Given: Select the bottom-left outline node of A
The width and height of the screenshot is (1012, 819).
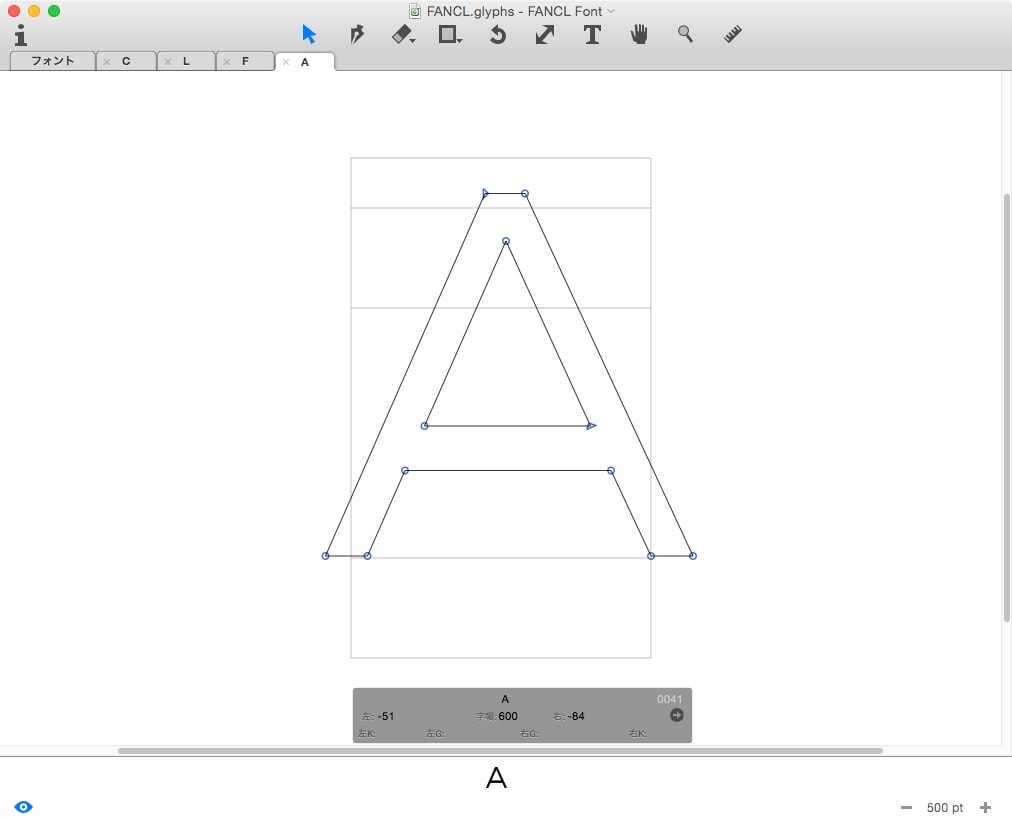Looking at the screenshot, I should [x=325, y=556].
